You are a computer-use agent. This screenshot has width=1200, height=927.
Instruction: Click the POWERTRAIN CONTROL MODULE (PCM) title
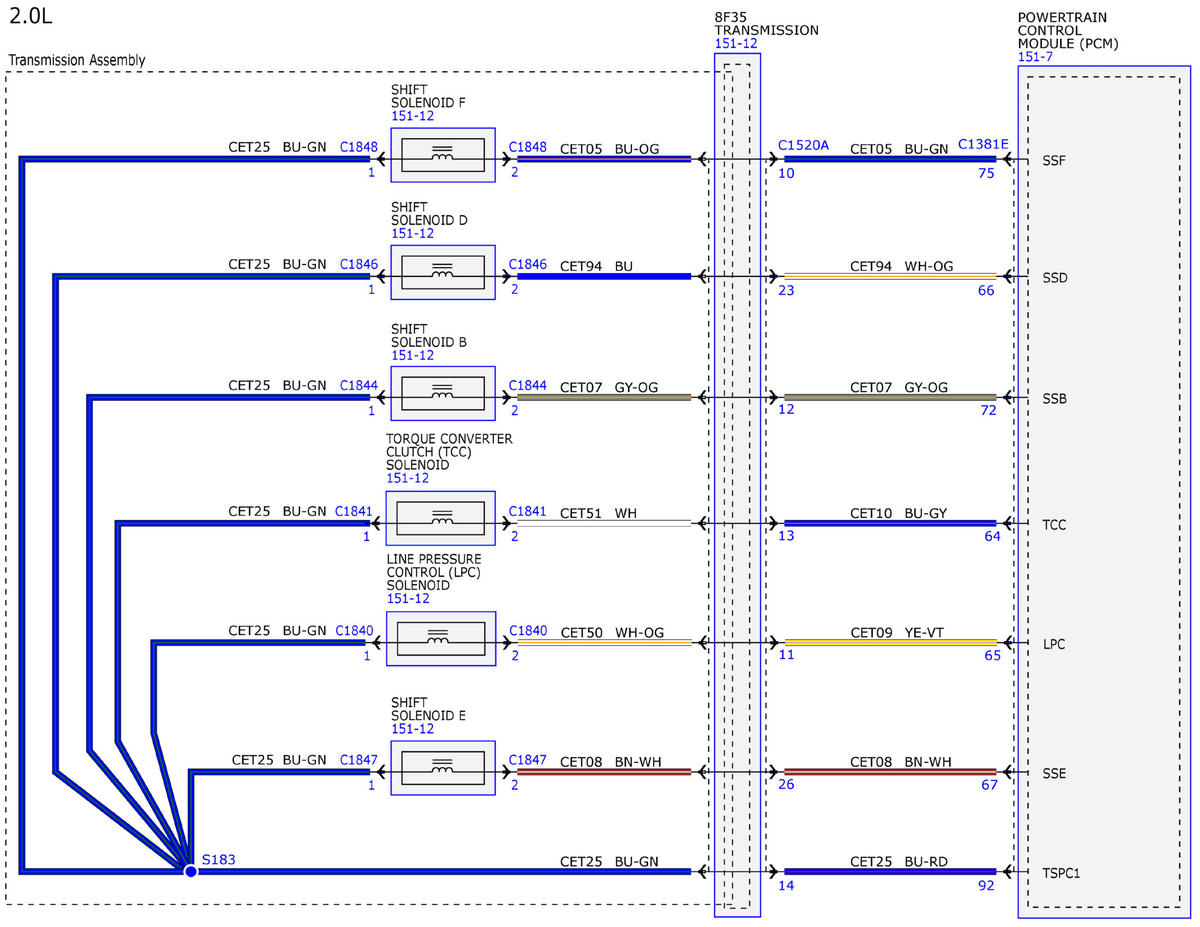coord(1068,31)
